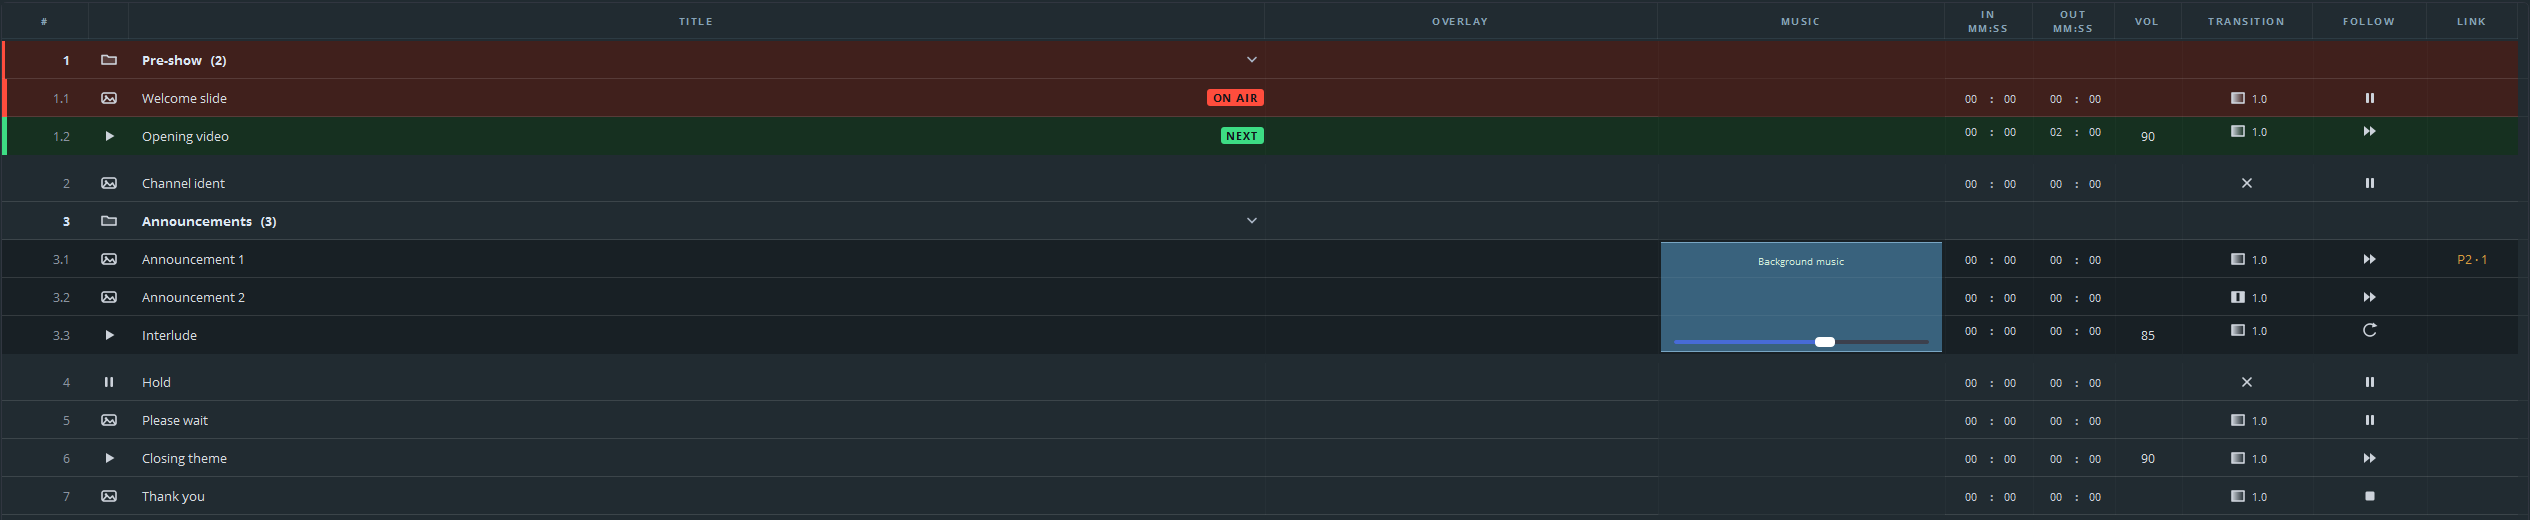This screenshot has width=2530, height=520.
Task: Click the Background music block label
Action: coord(1801,262)
